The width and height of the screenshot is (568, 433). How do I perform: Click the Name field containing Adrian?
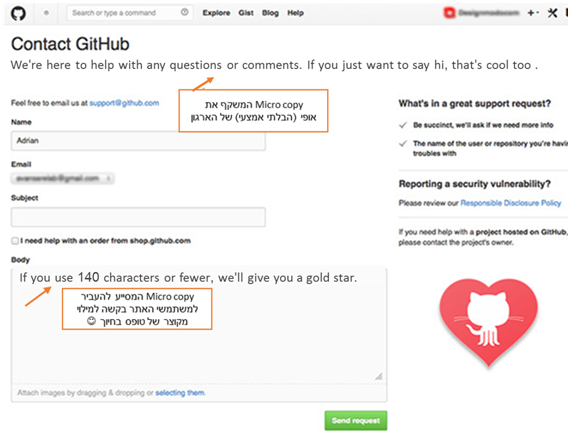coord(138,141)
